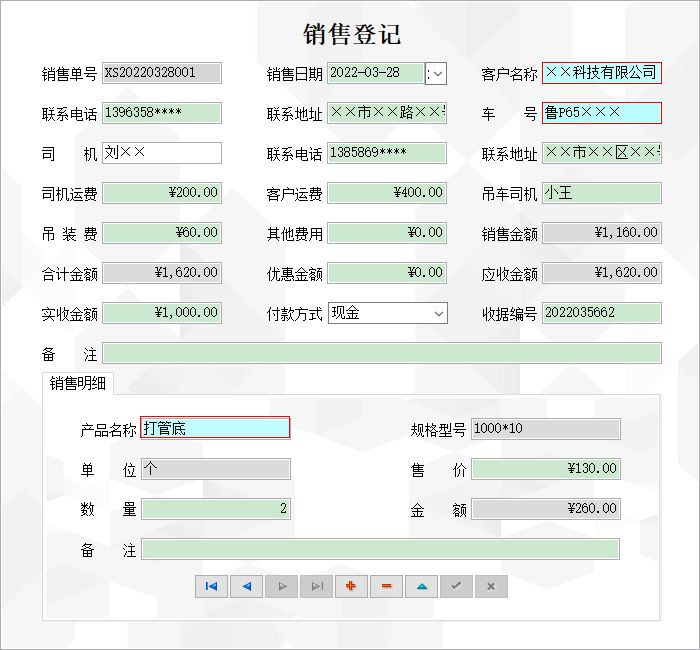Go to previous record arrow button
The image size is (700, 650).
[246, 586]
